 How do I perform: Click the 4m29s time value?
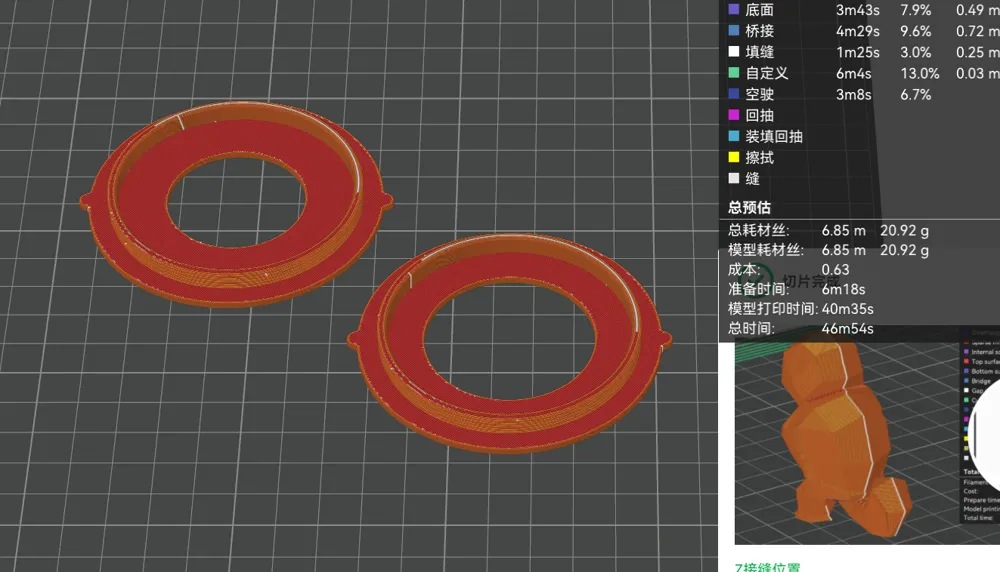pos(858,31)
